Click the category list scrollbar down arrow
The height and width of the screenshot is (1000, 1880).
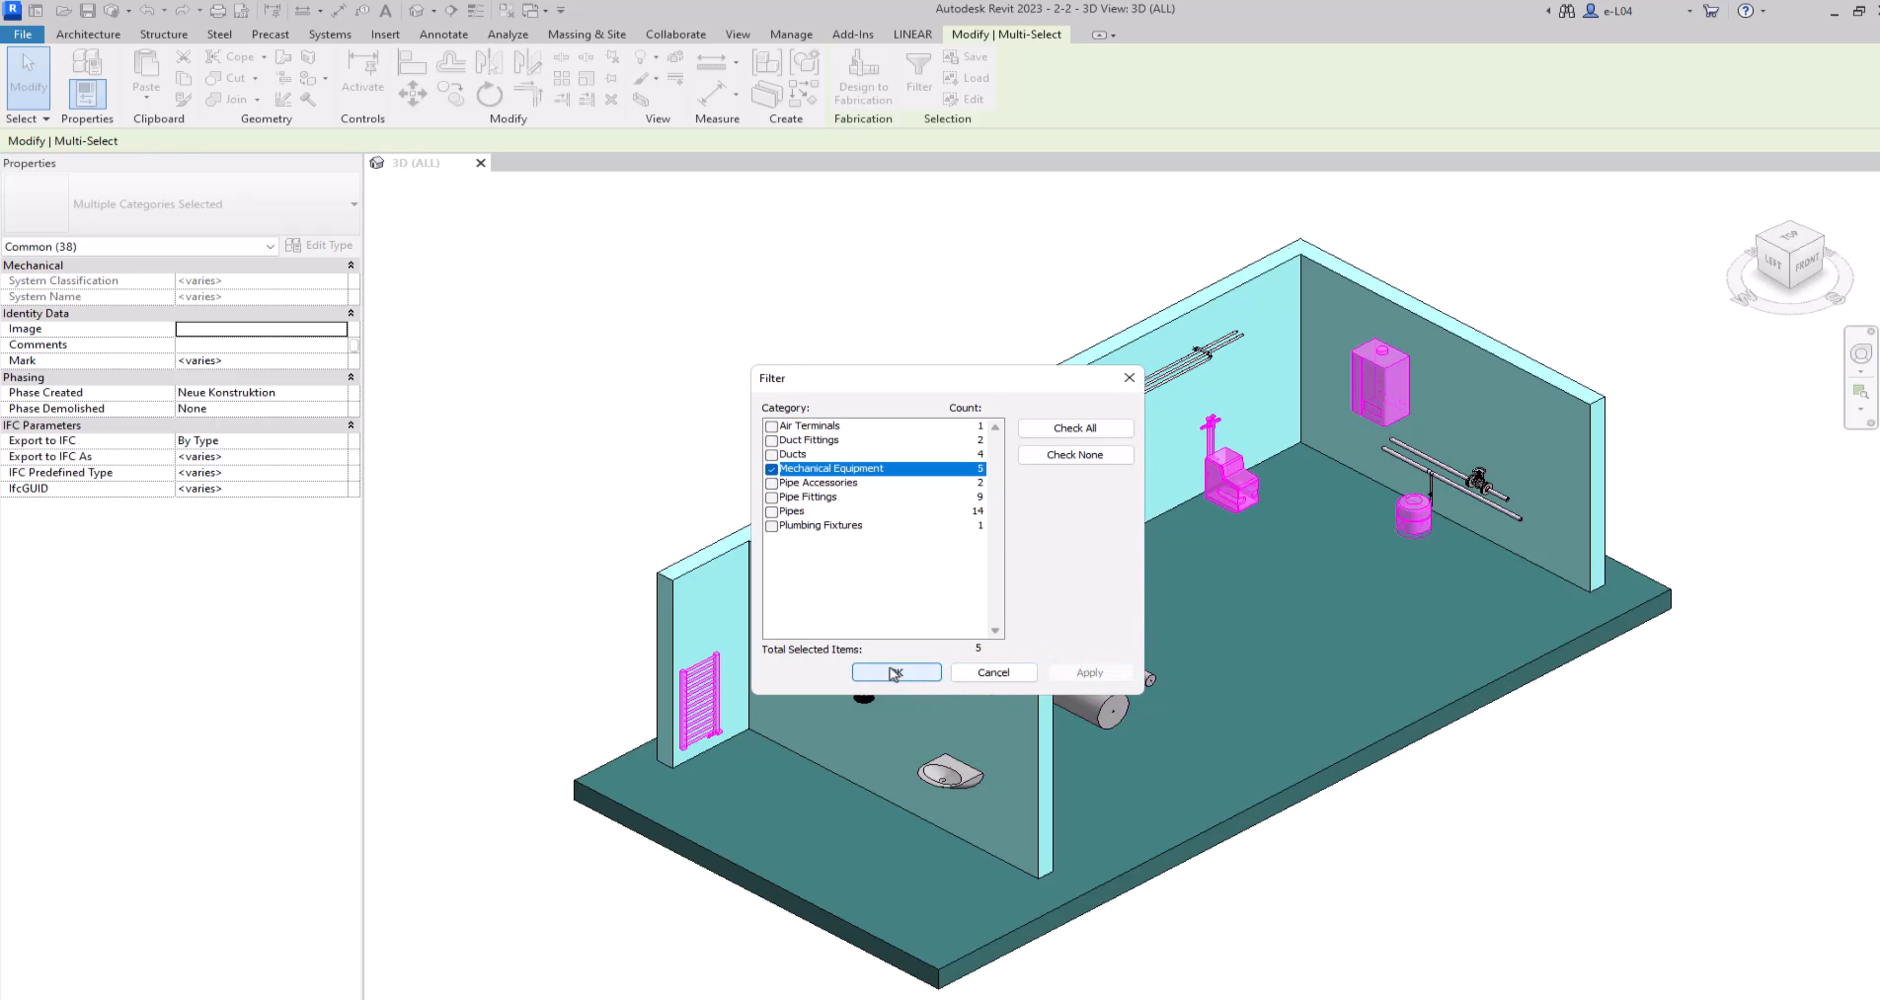coord(995,630)
